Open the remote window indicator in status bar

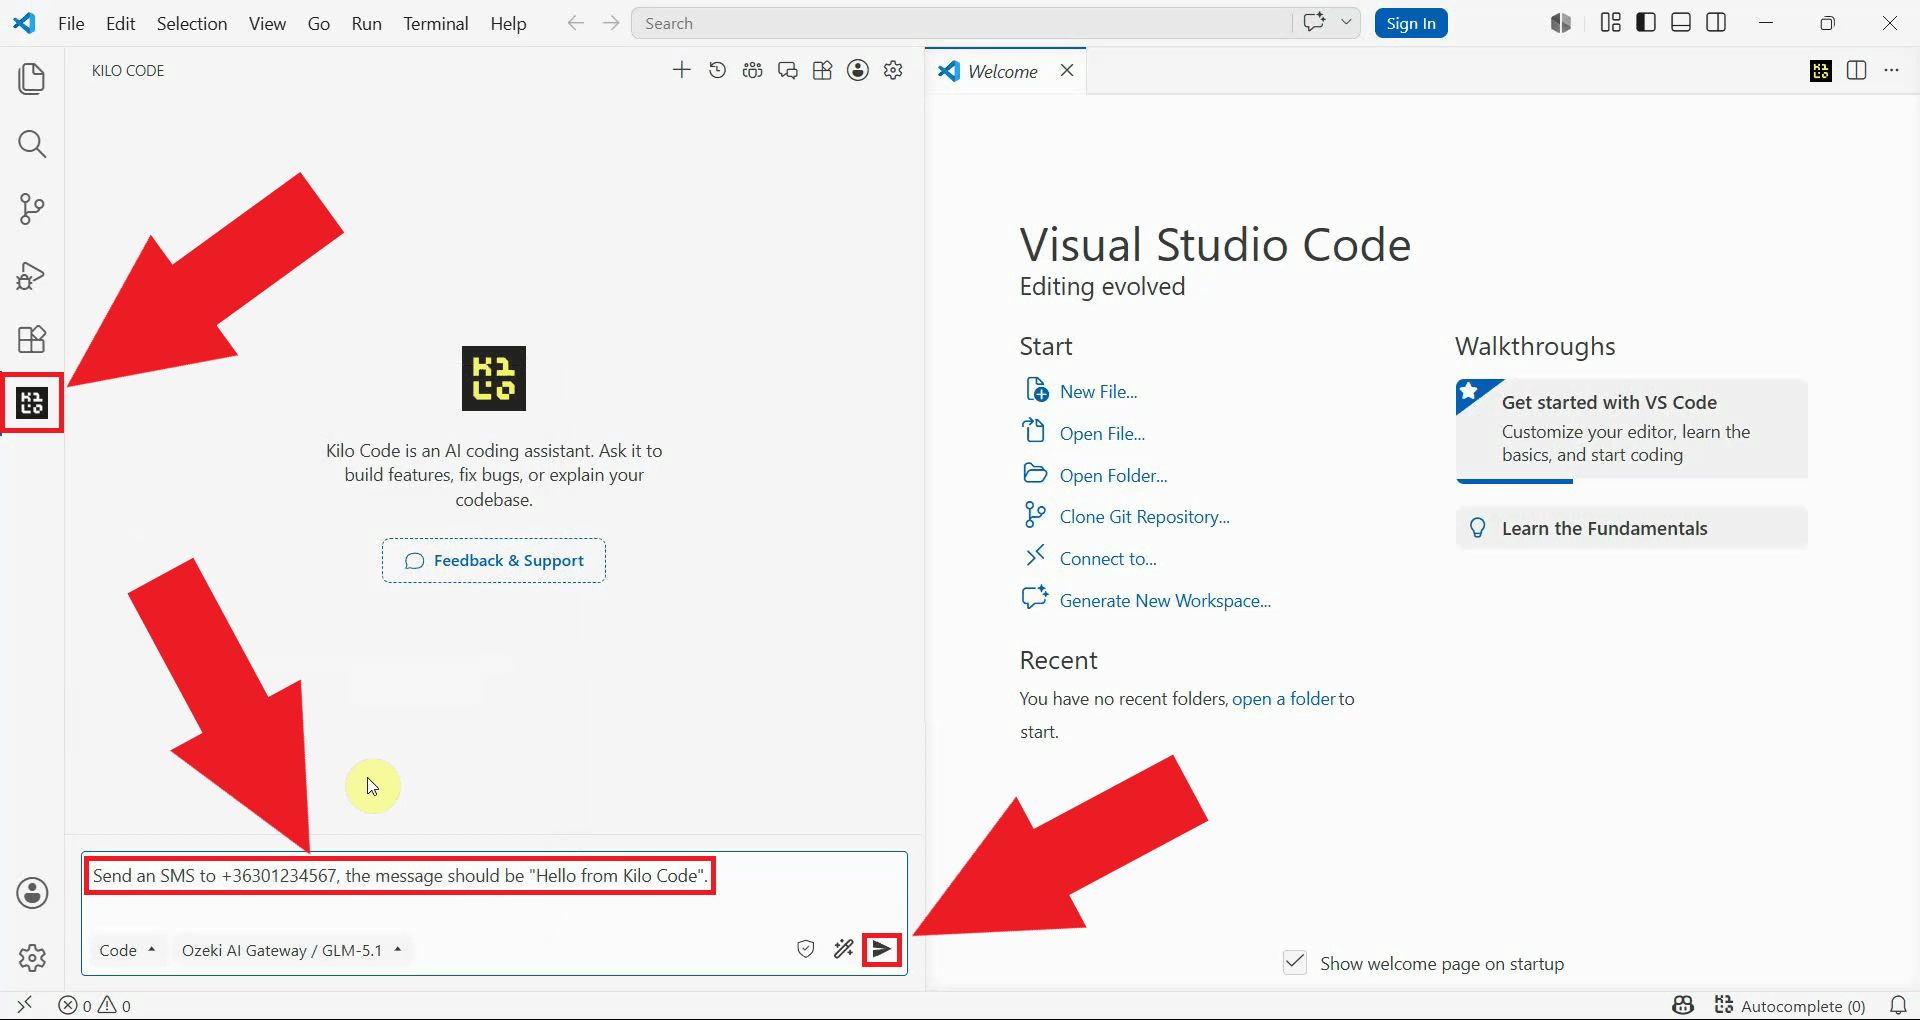(25, 1005)
